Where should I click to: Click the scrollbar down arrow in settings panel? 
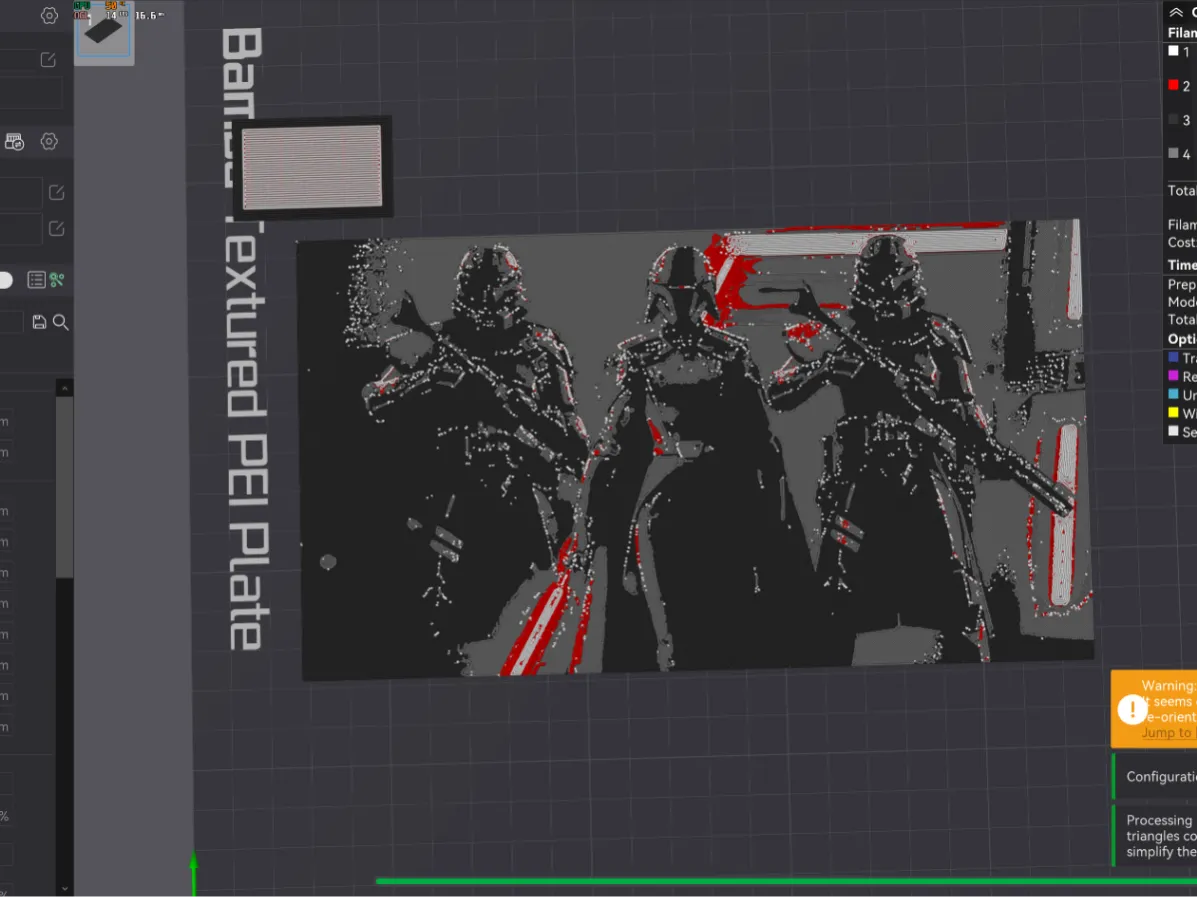pyautogui.click(x=65, y=889)
